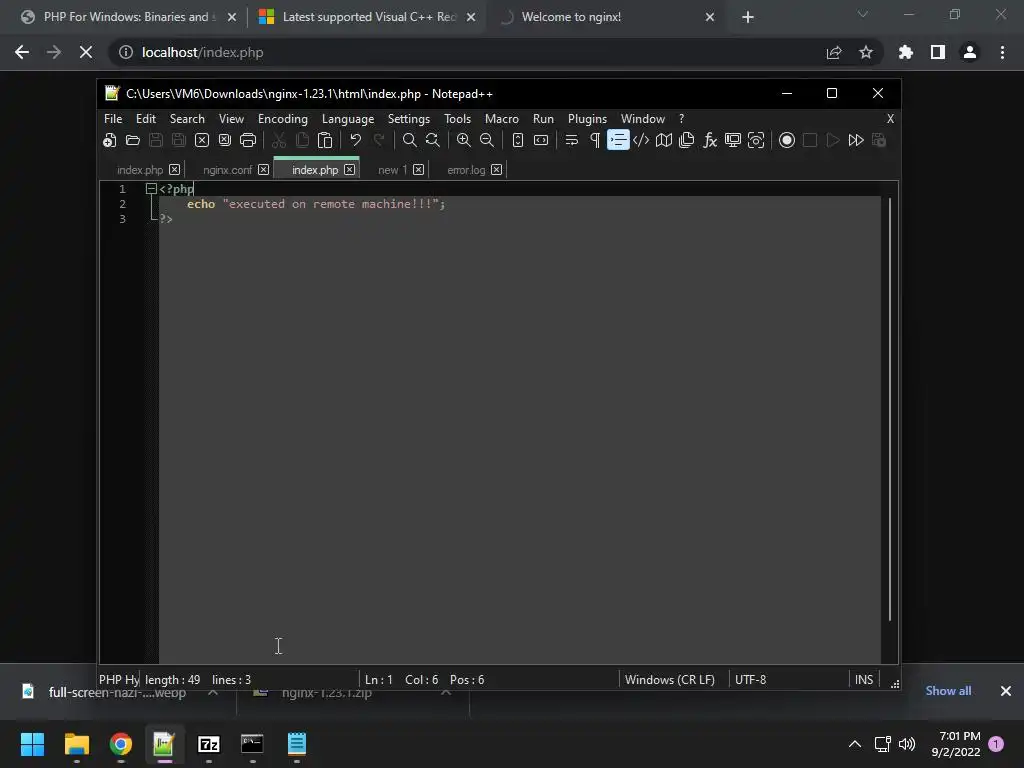Open the Search menu

[187, 119]
